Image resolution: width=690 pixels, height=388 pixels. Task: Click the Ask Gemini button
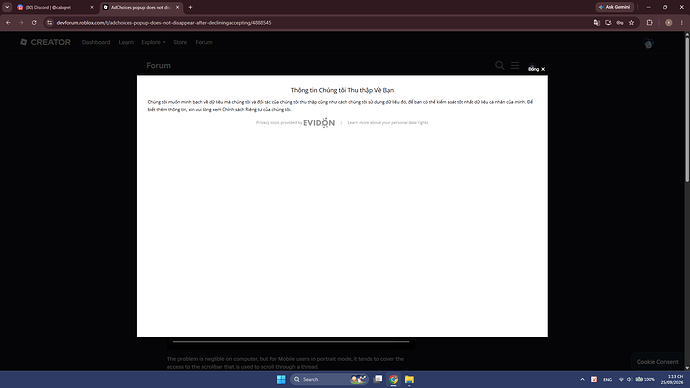[x=615, y=7]
